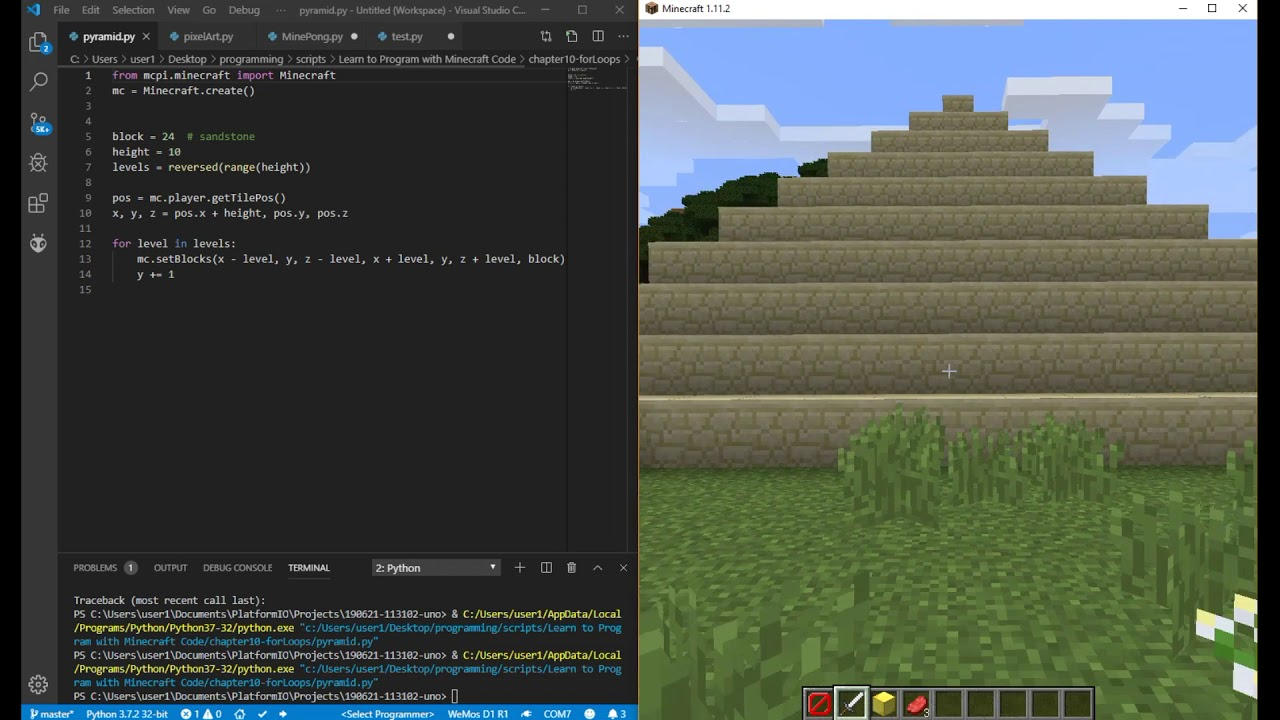Click line number 10 in the editor gutter

pos(86,213)
